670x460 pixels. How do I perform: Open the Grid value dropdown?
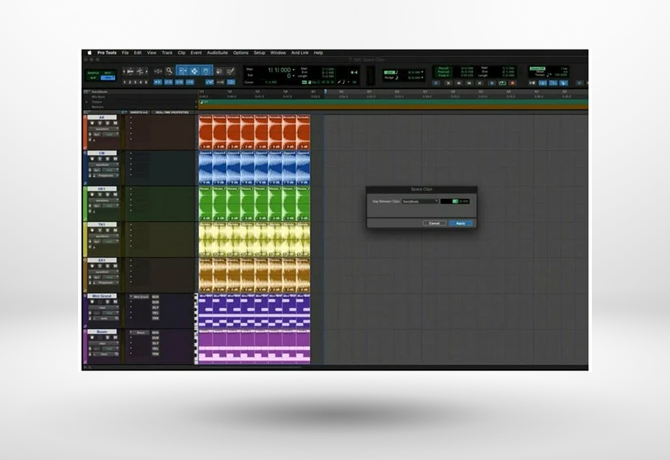point(422,72)
